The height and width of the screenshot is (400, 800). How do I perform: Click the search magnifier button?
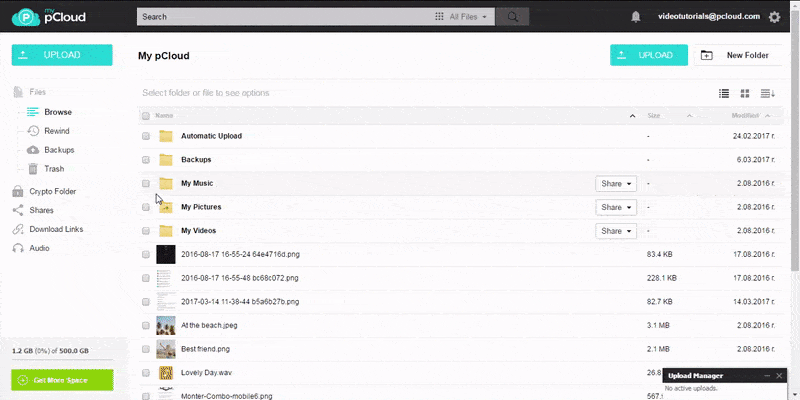pos(513,17)
